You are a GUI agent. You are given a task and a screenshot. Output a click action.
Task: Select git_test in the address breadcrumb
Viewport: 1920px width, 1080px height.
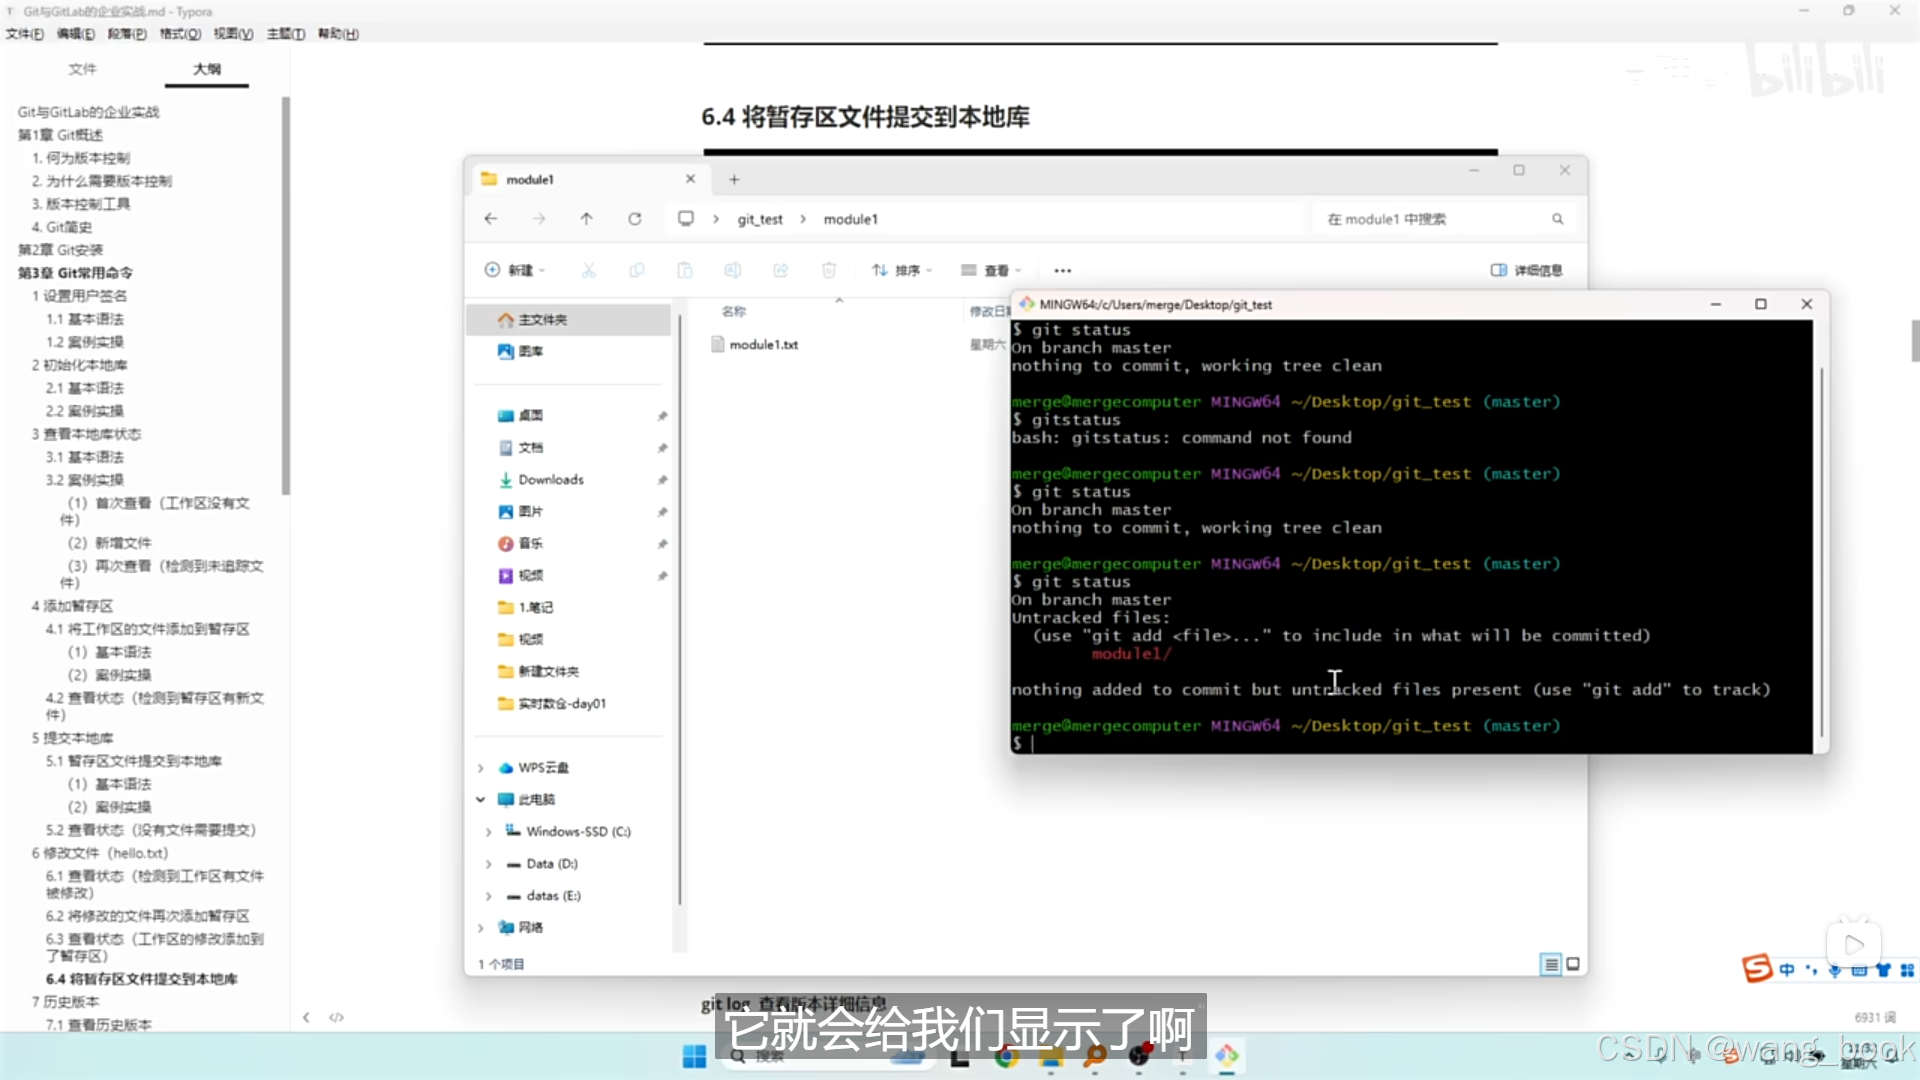pyautogui.click(x=760, y=219)
